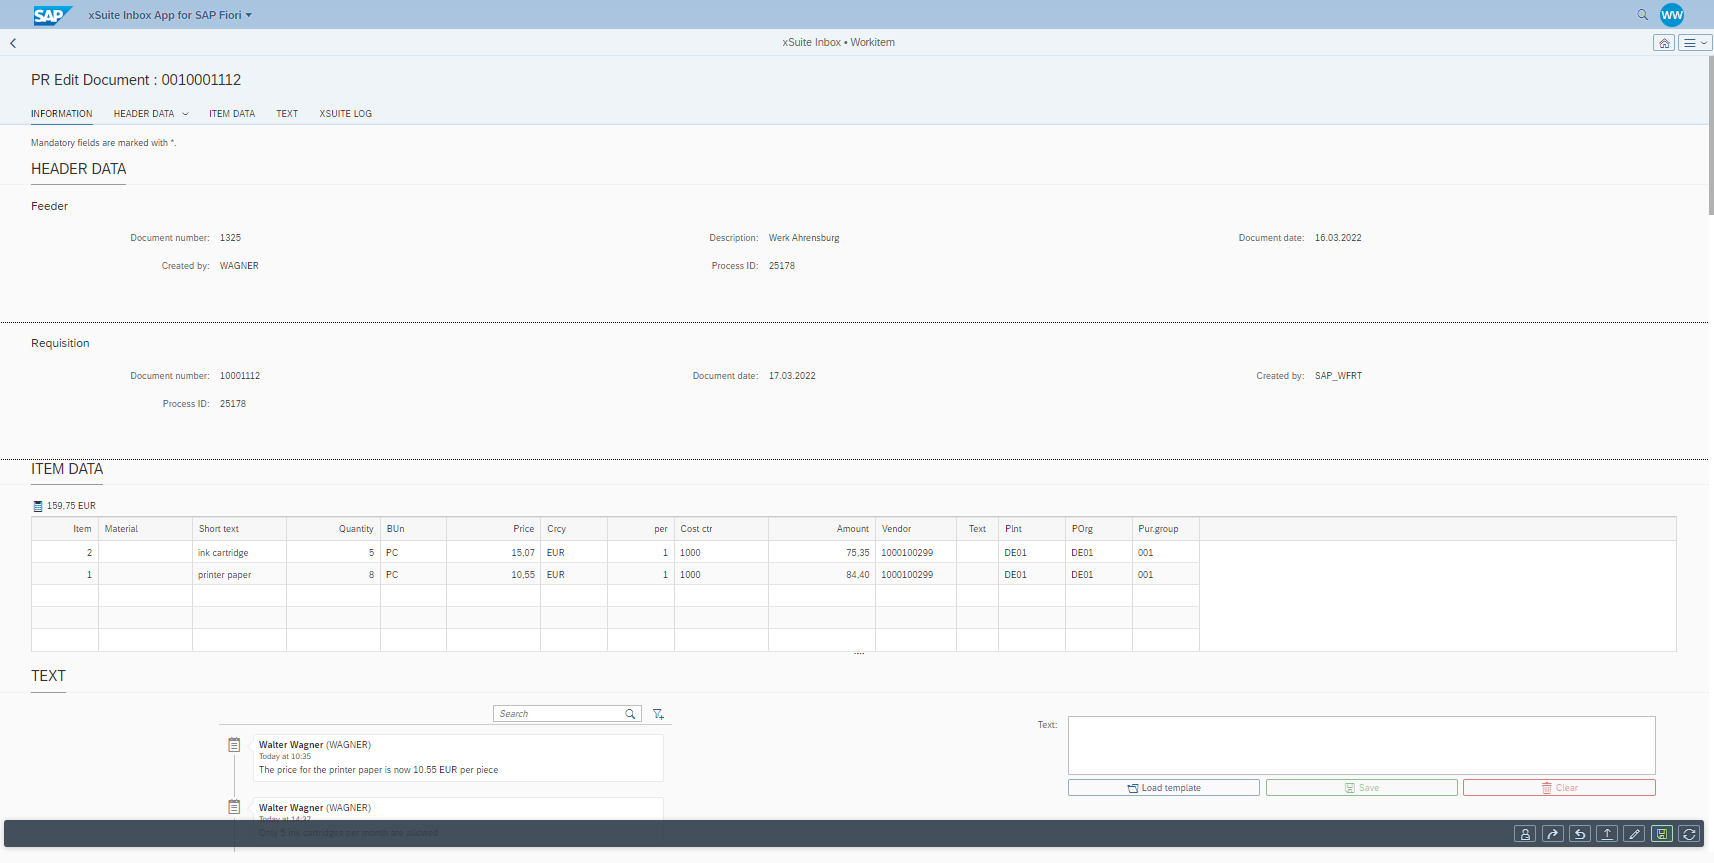The image size is (1714, 863).
Task: Click the Pur.group column header
Action: tap(1166, 529)
